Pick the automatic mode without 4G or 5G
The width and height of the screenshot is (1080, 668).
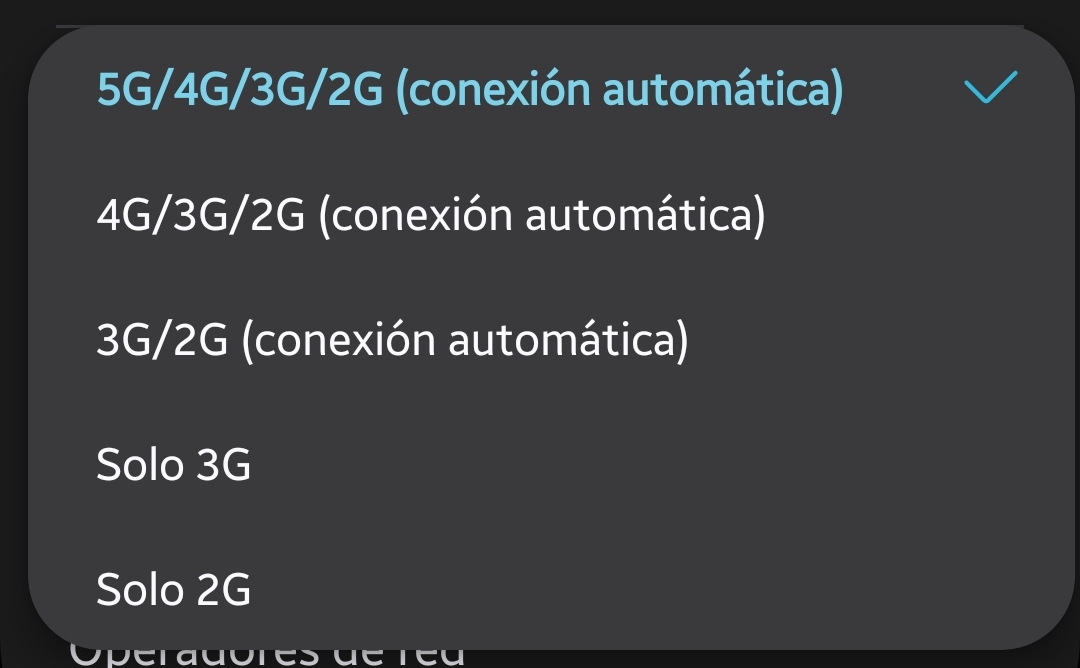coord(392,341)
